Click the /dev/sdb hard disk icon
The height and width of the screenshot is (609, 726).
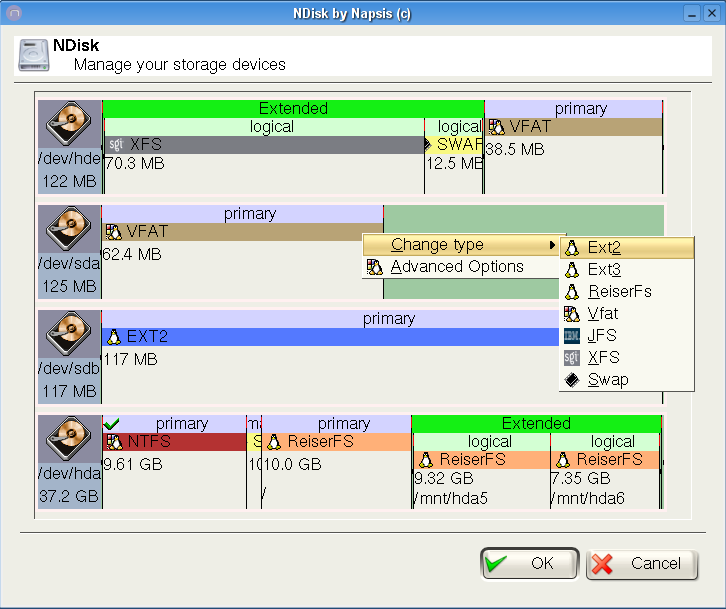(69, 335)
